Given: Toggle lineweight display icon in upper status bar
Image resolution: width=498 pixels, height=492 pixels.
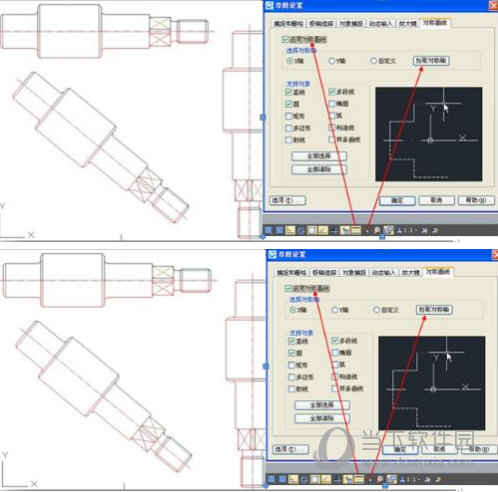Looking at the screenshot, I should pos(334,230).
